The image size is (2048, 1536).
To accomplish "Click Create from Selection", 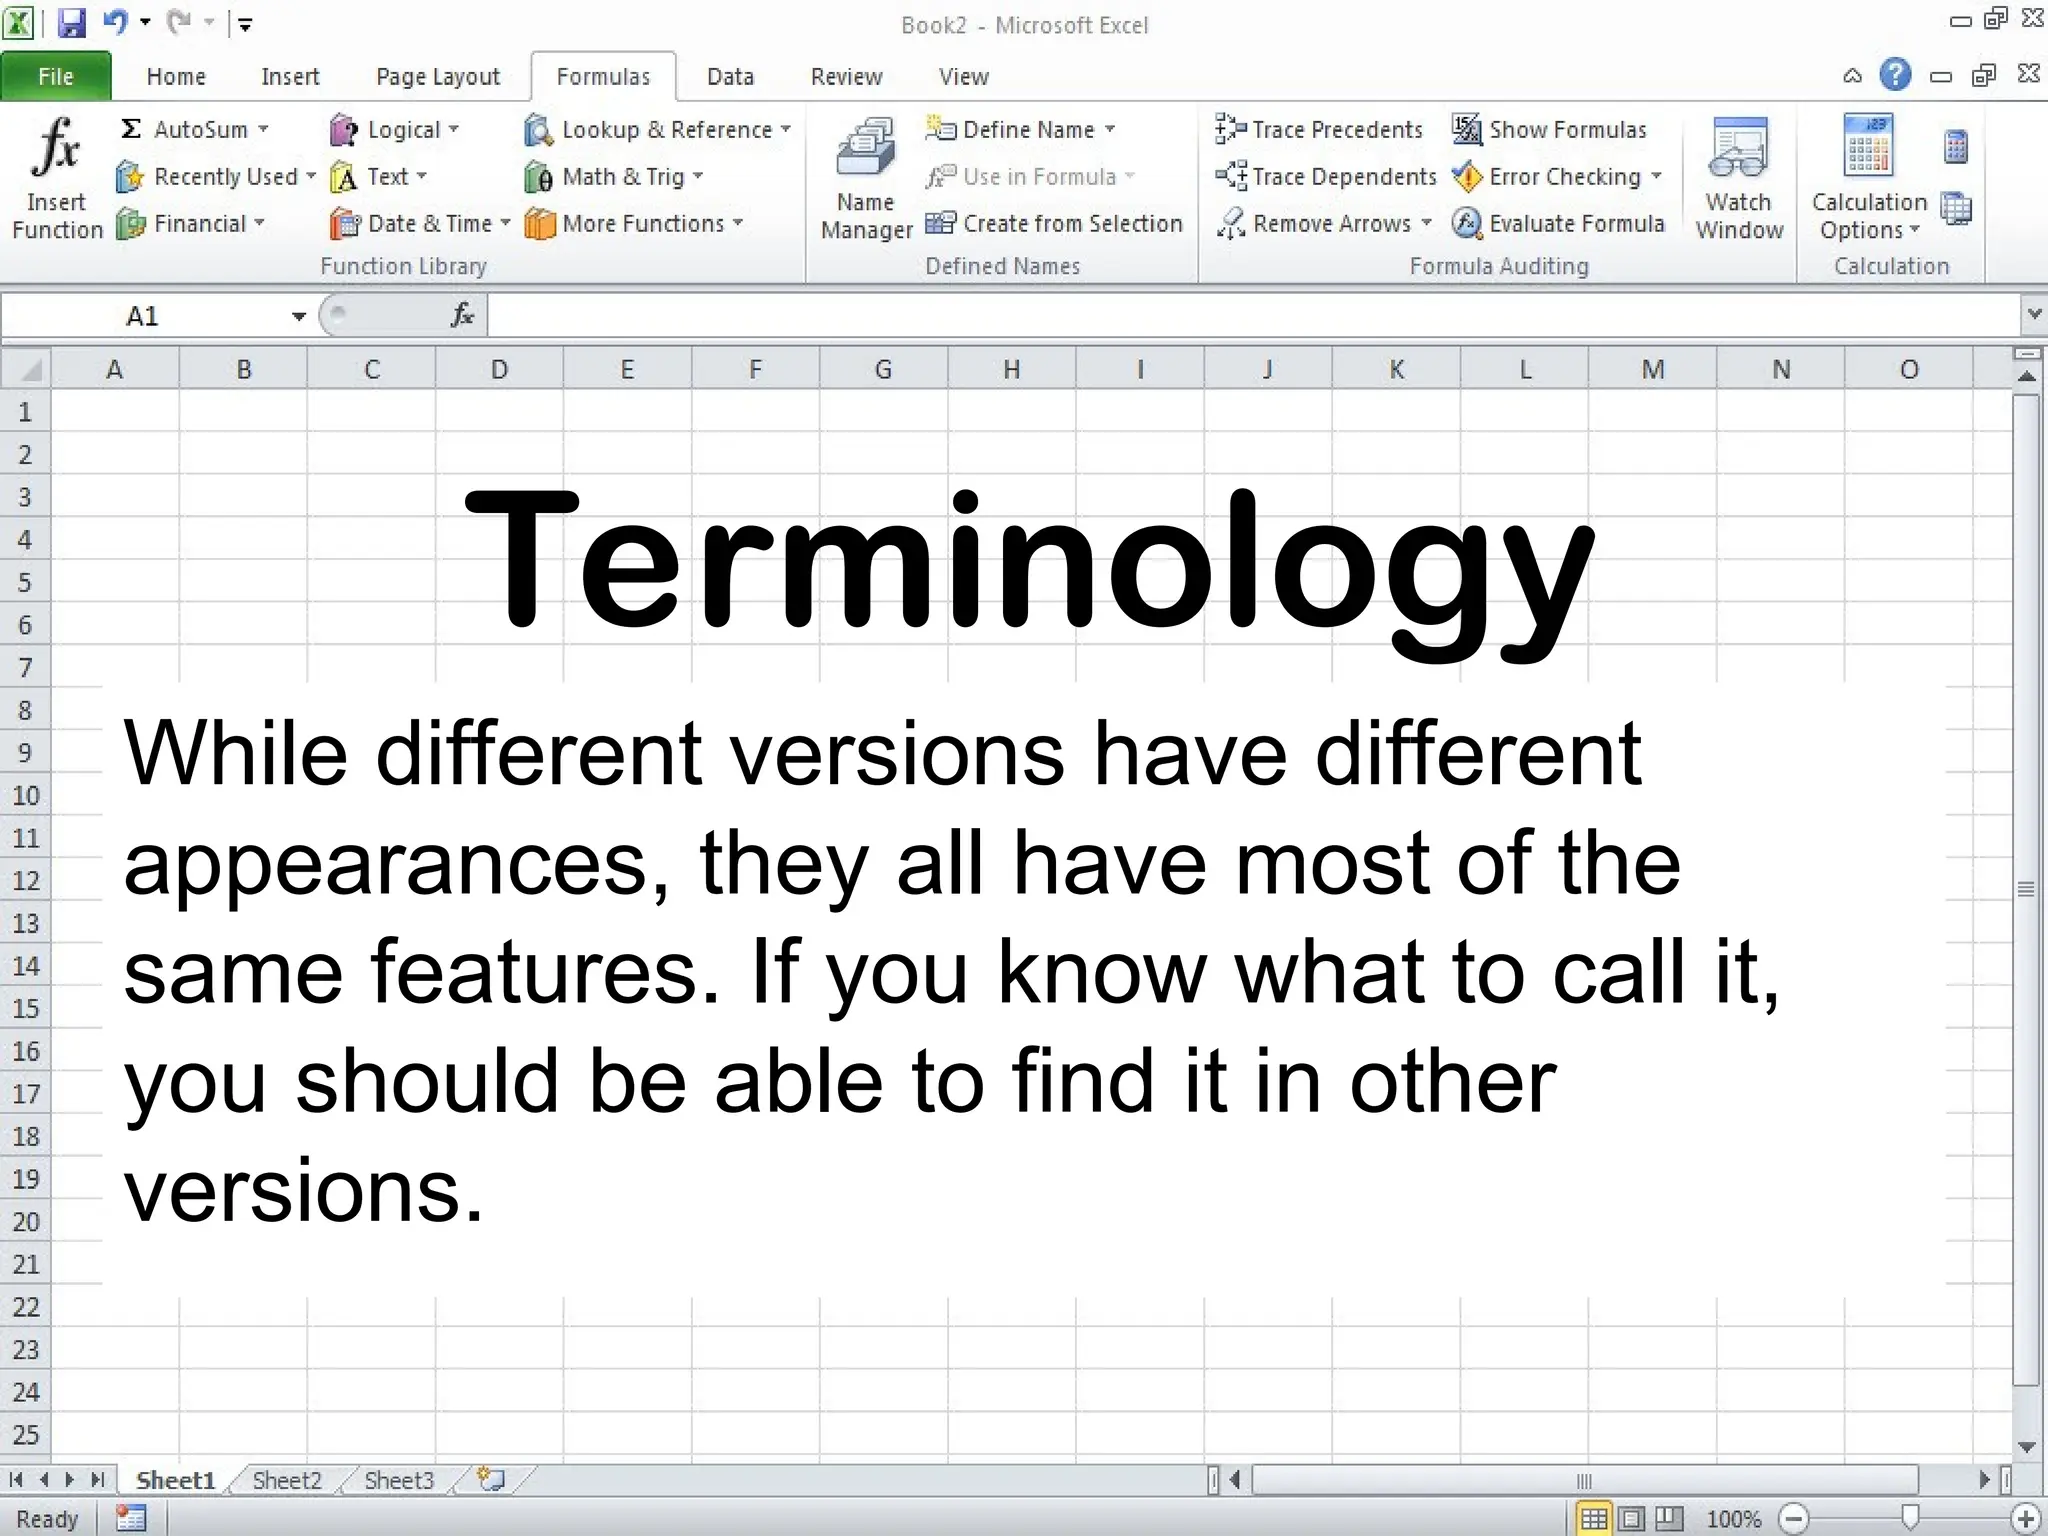I will pyautogui.click(x=1055, y=223).
